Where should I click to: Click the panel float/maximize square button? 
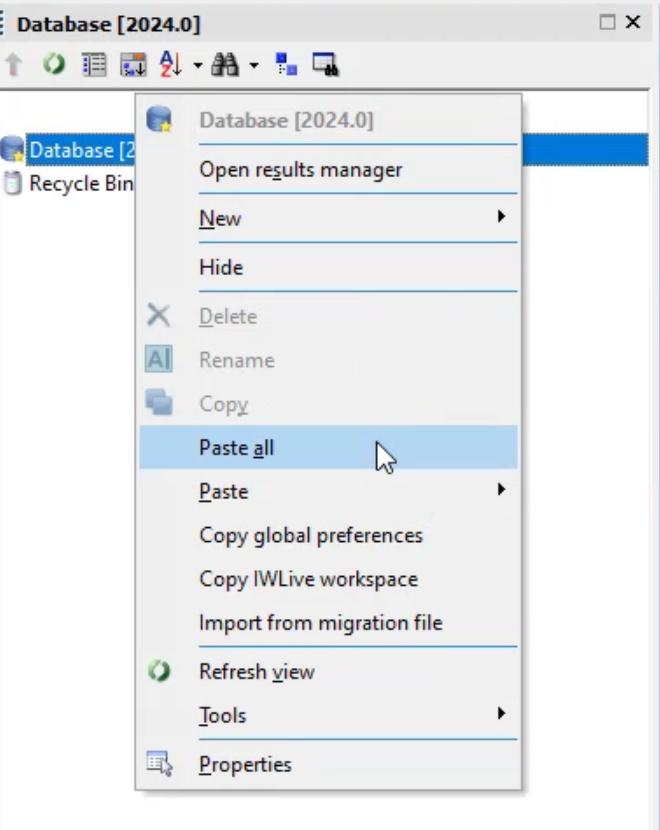pyautogui.click(x=607, y=22)
